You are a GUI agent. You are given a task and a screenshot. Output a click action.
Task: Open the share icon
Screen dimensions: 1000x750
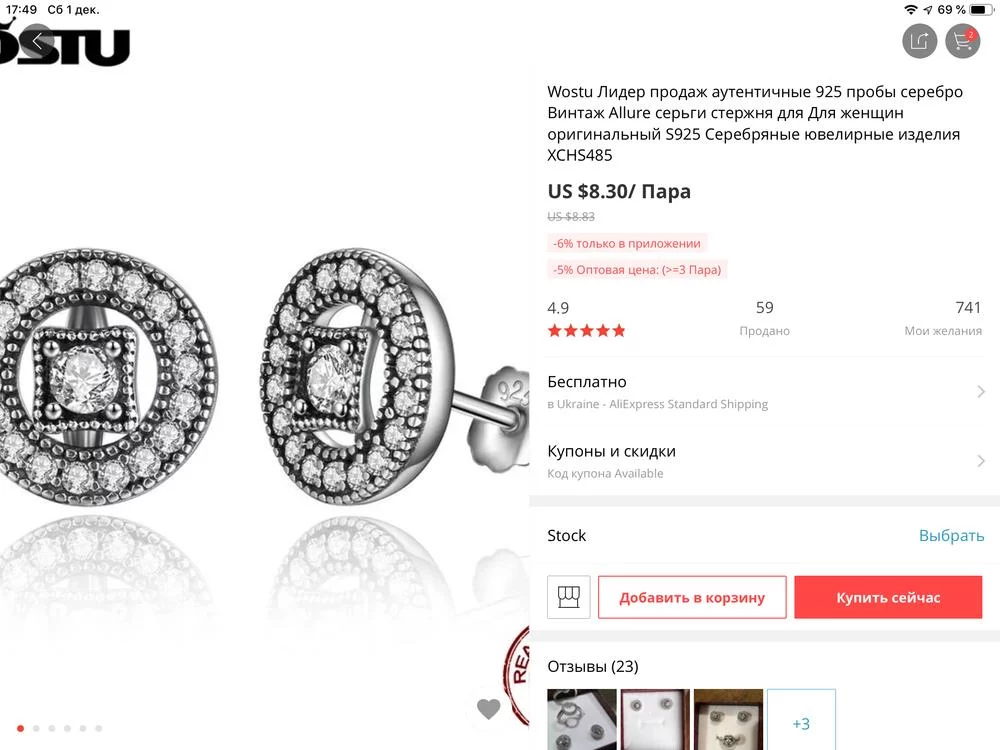pos(919,41)
